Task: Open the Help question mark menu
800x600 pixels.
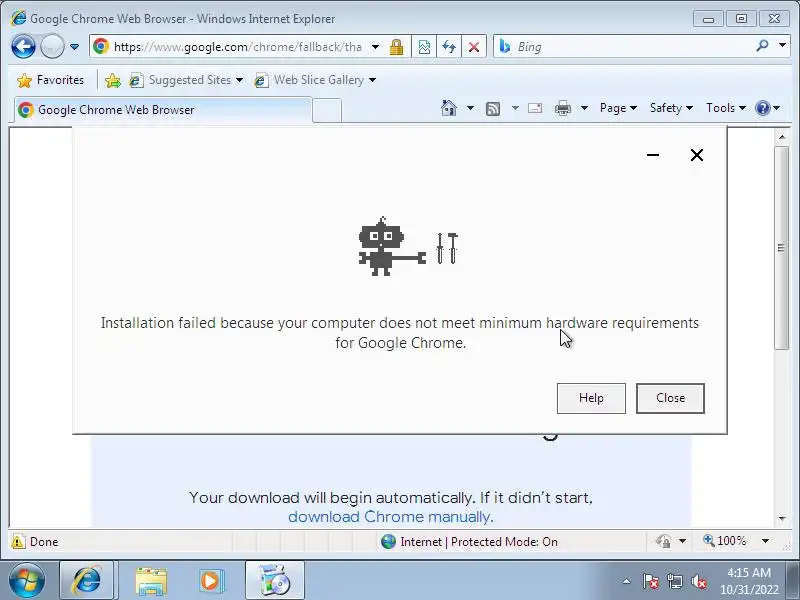Action: click(767, 108)
